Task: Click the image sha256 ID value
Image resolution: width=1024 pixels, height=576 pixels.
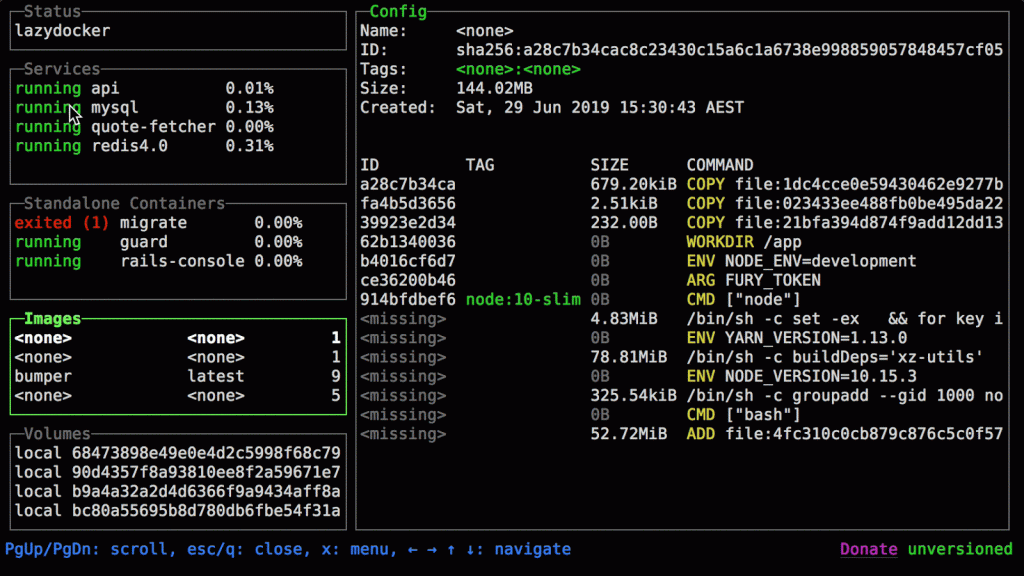Action: tap(729, 50)
